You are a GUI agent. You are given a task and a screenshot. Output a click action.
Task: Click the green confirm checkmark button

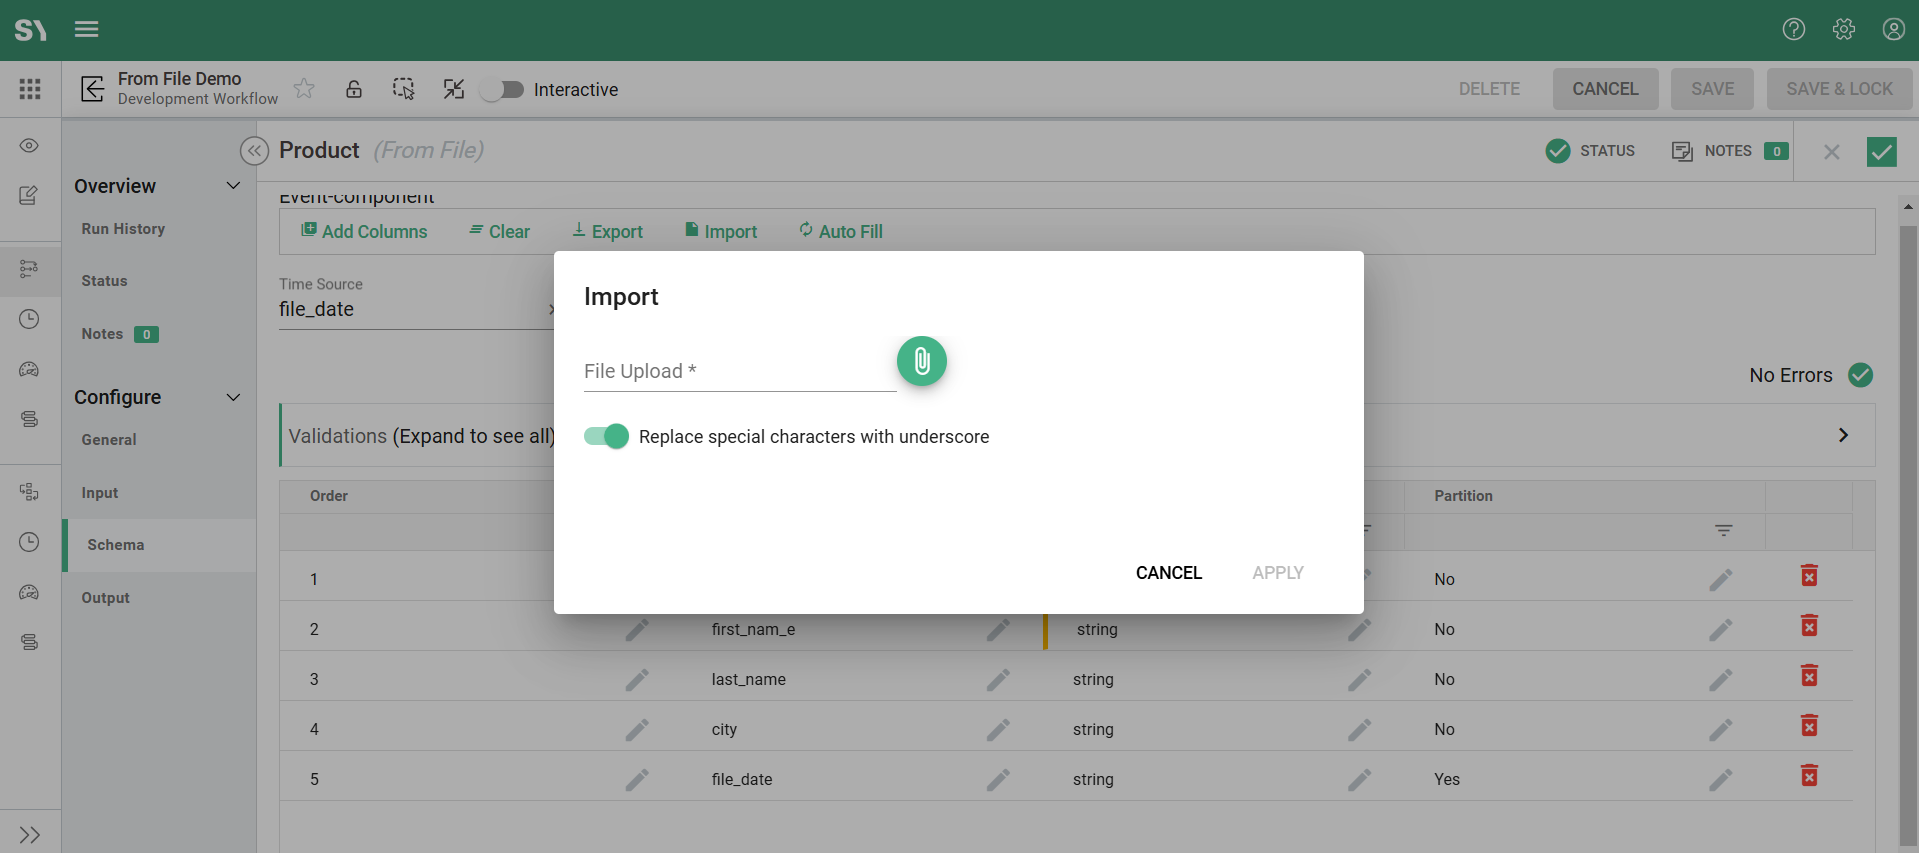pyautogui.click(x=1881, y=151)
